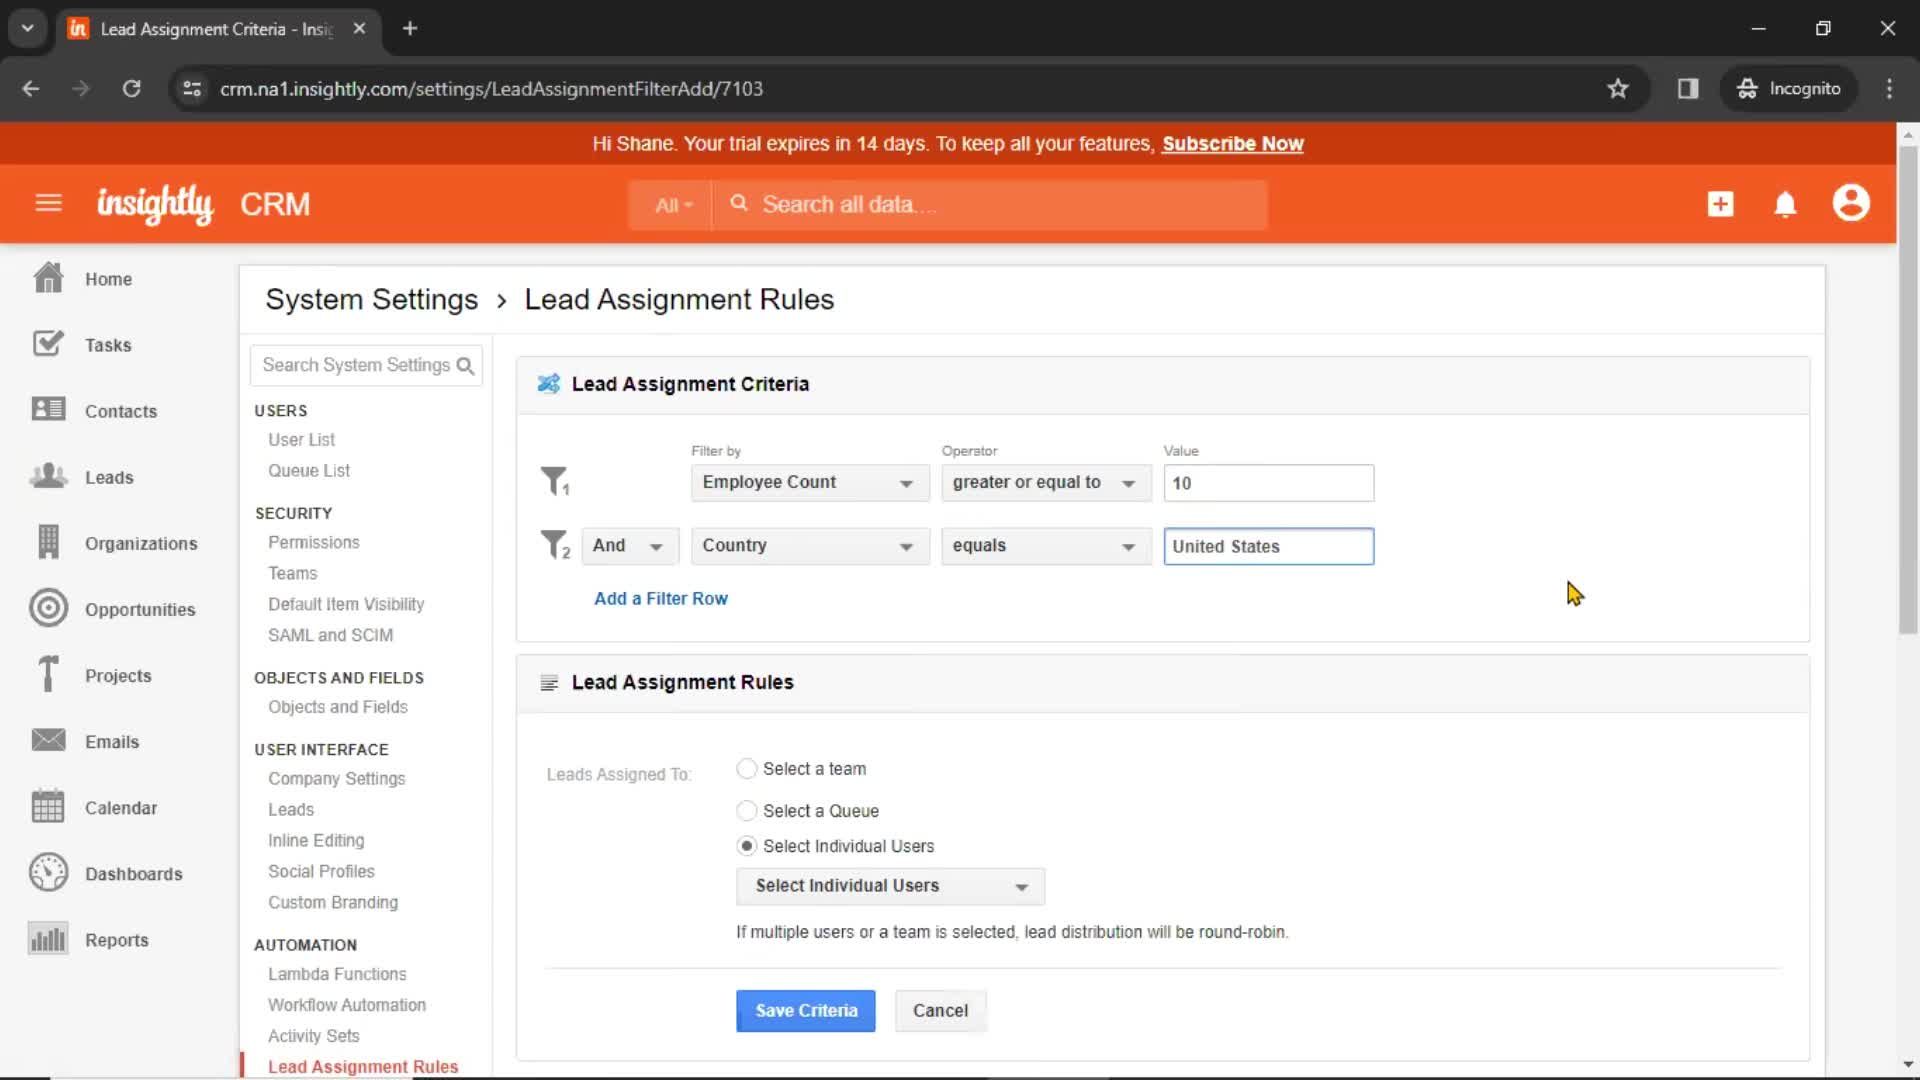Open Permissions settings
The image size is (1920, 1080).
pyautogui.click(x=313, y=542)
